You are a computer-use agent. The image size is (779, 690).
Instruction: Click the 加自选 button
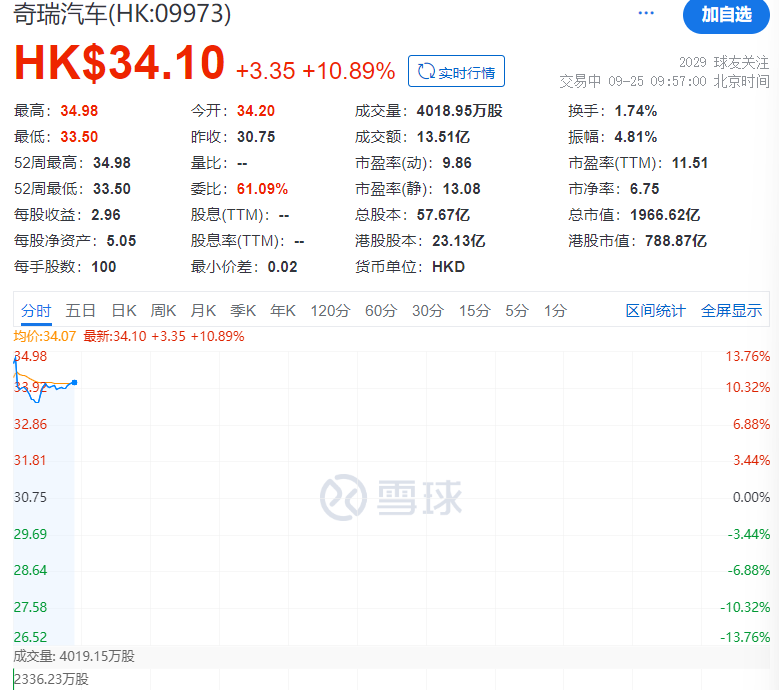click(727, 14)
